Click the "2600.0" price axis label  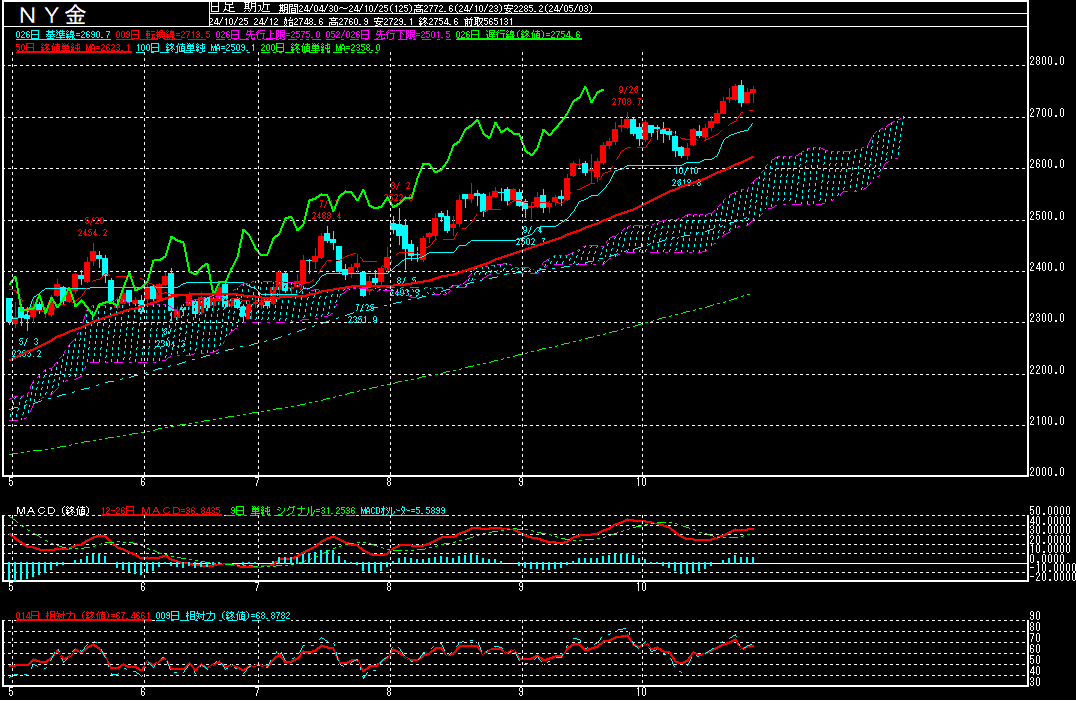pyautogui.click(x=1047, y=164)
